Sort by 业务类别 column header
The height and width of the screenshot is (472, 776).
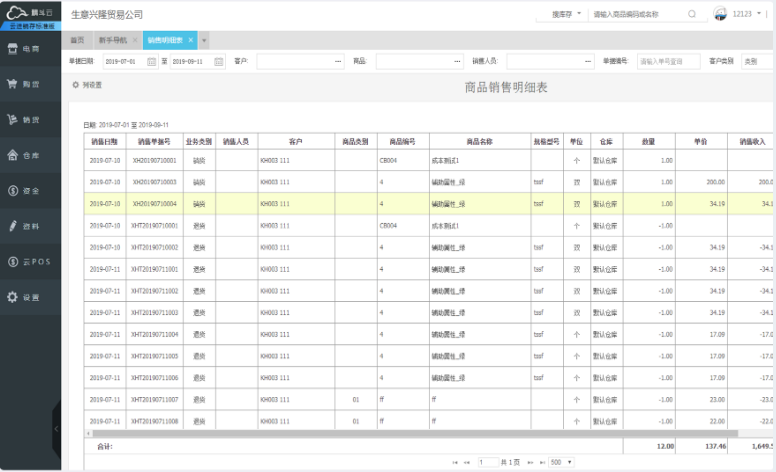coord(199,142)
